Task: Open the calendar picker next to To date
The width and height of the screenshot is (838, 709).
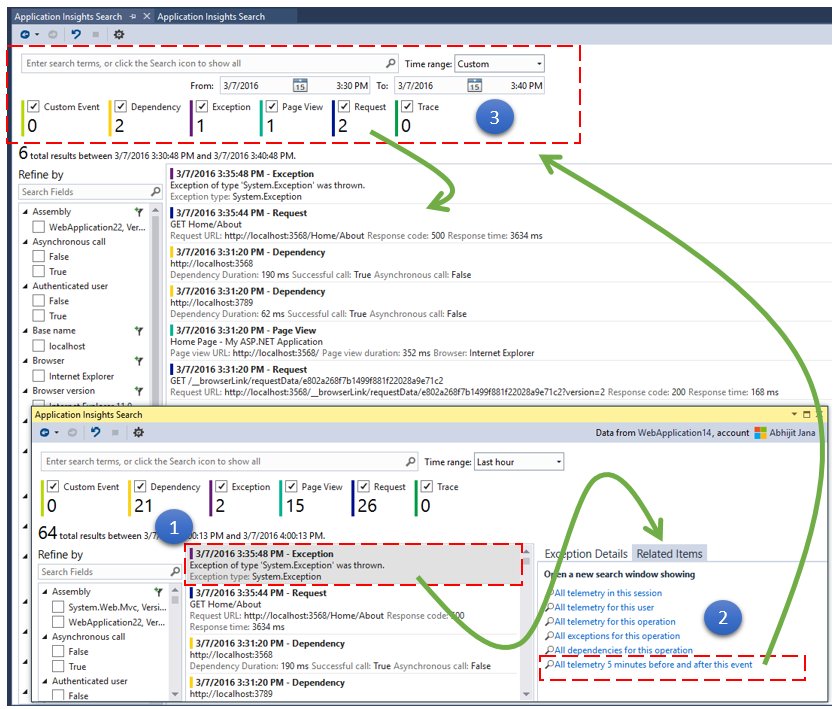Action: click(474, 87)
